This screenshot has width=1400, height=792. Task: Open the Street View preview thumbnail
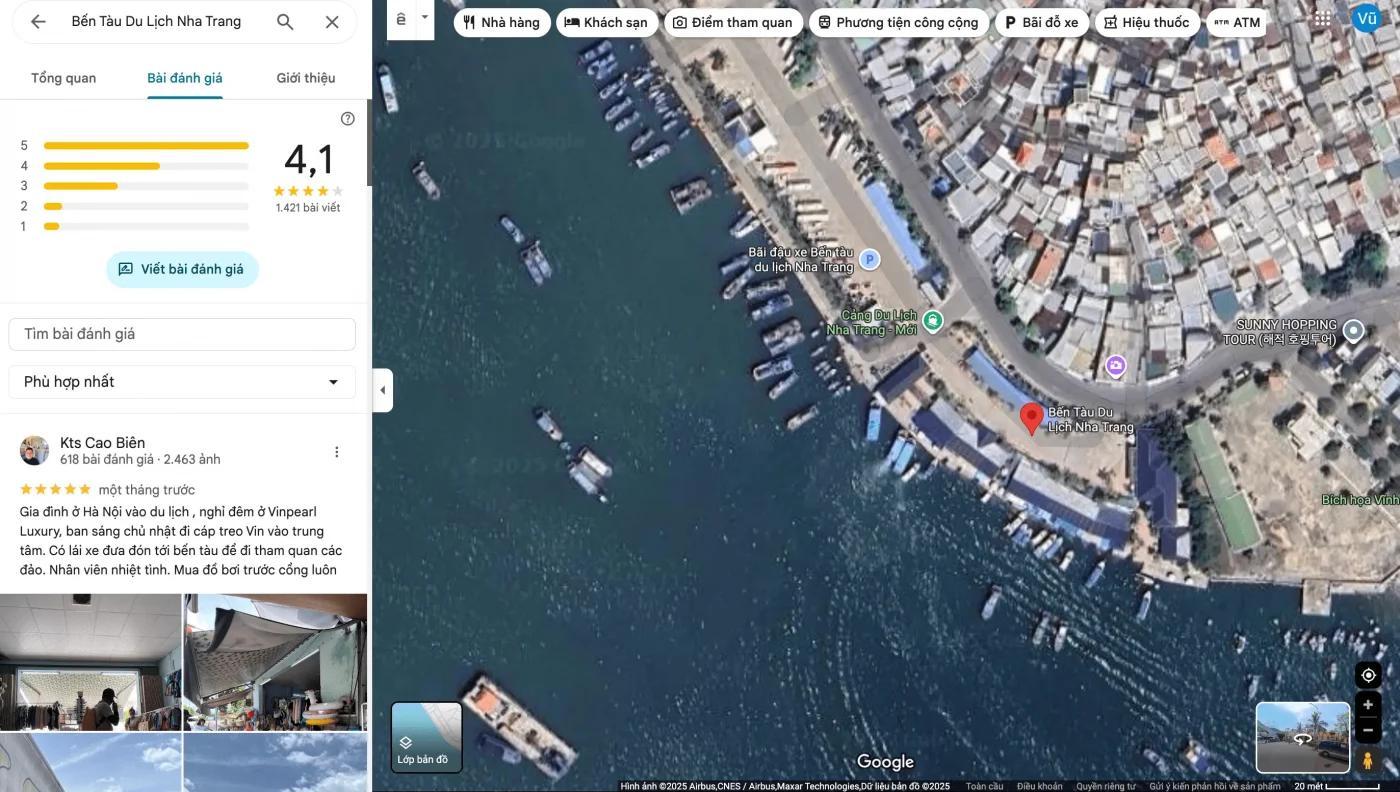pos(1302,738)
